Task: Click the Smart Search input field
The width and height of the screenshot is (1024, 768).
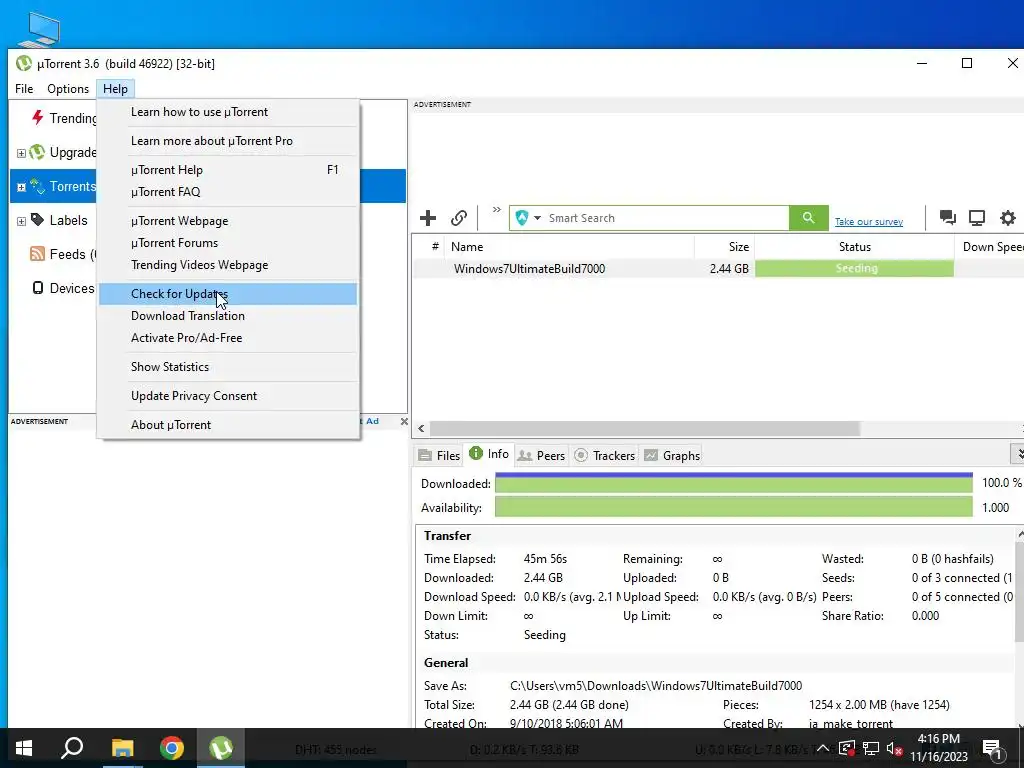Action: click(x=666, y=218)
